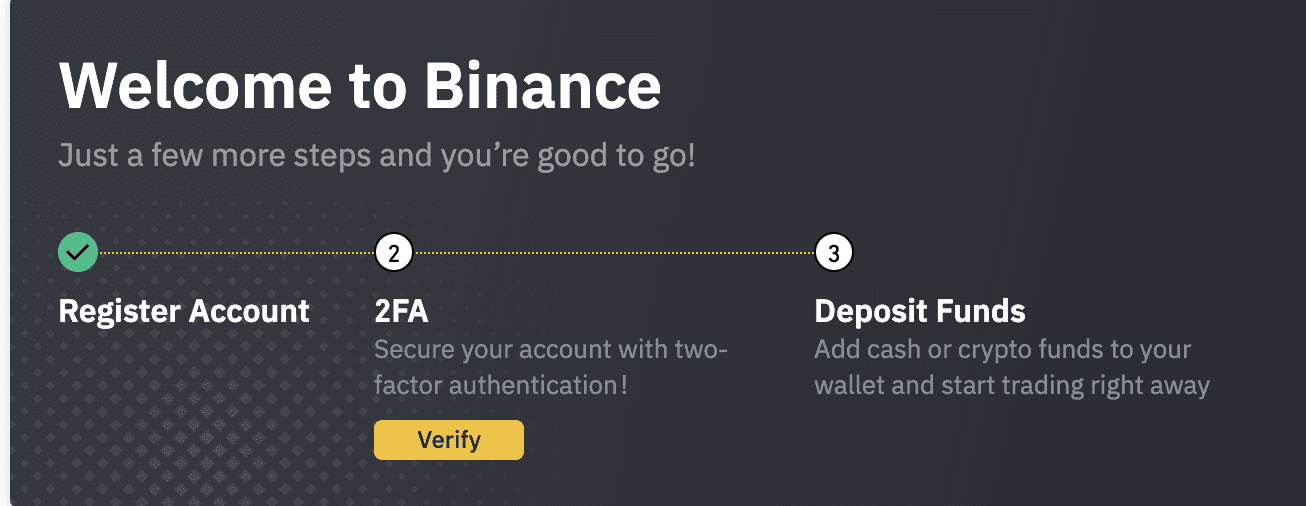Image resolution: width=1306 pixels, height=506 pixels.
Task: Click the step 3 circle icon
Action: pos(834,253)
